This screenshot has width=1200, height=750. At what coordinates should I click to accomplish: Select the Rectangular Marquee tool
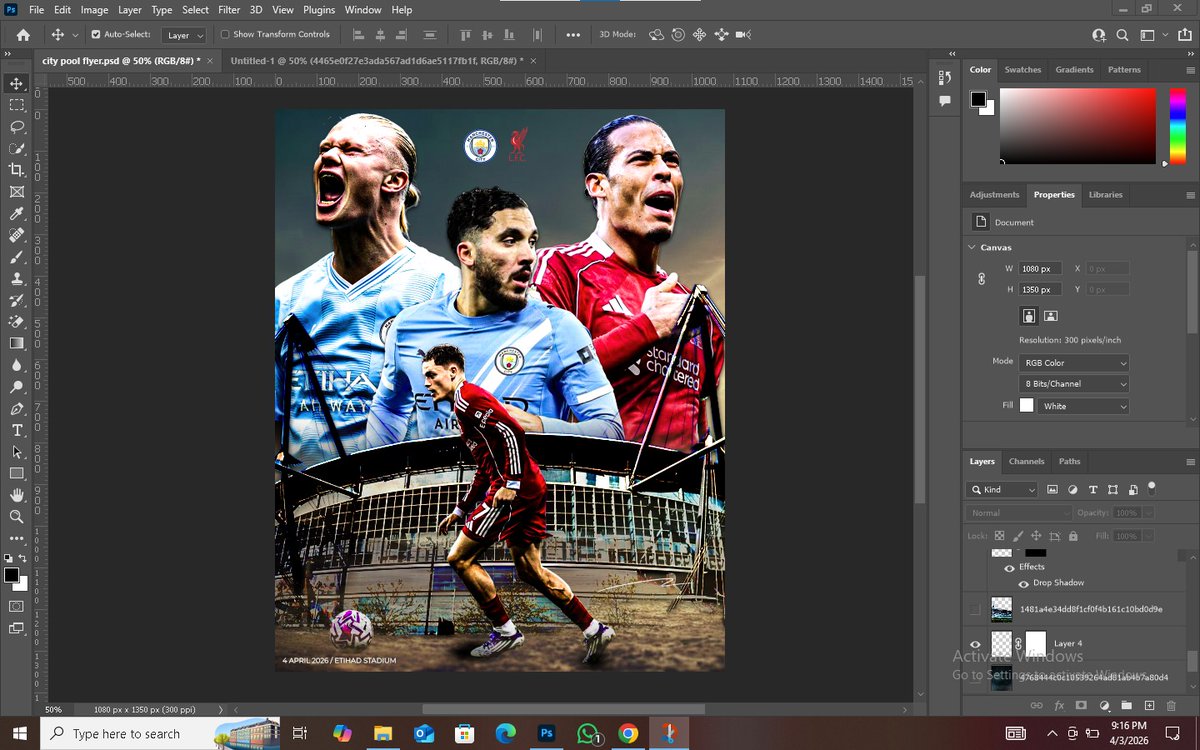[17, 105]
